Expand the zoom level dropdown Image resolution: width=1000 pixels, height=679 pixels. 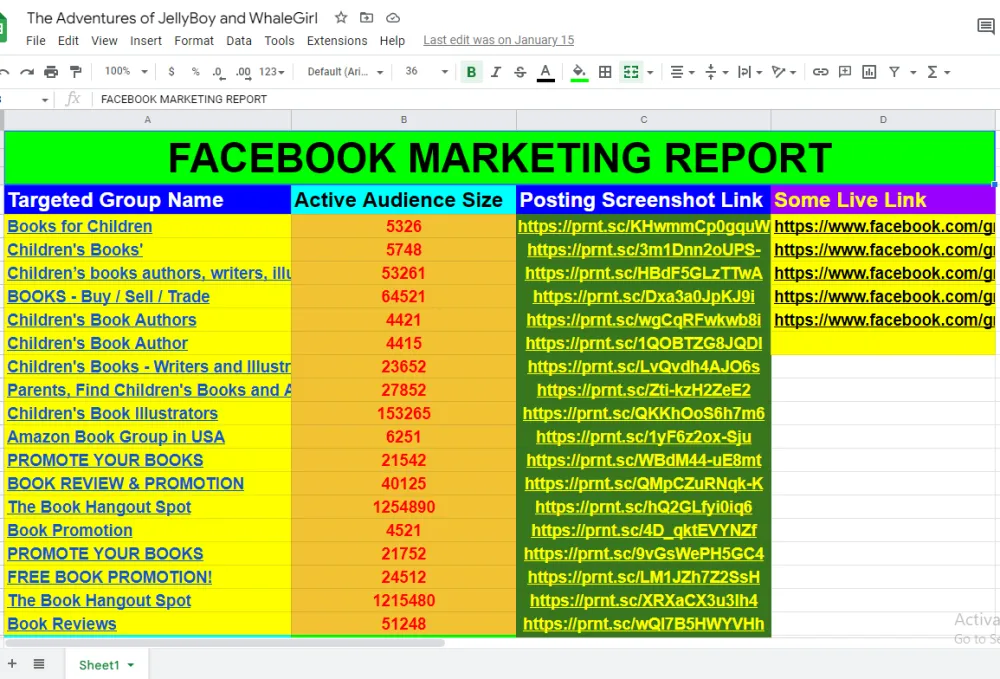tap(126, 72)
